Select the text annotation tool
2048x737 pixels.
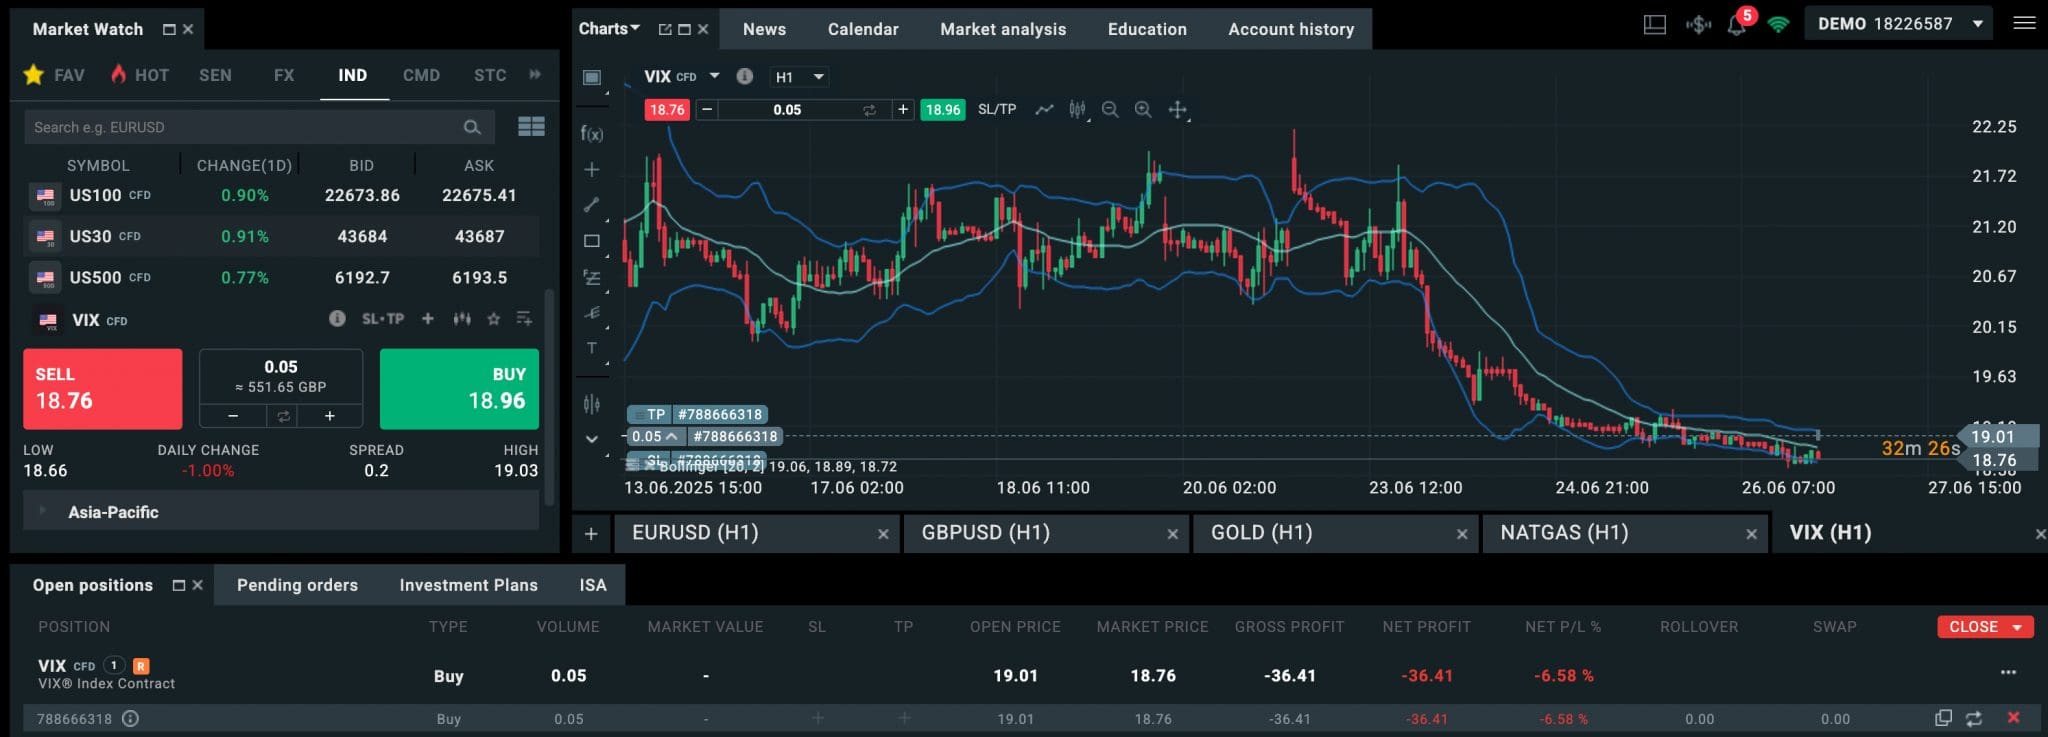click(592, 348)
